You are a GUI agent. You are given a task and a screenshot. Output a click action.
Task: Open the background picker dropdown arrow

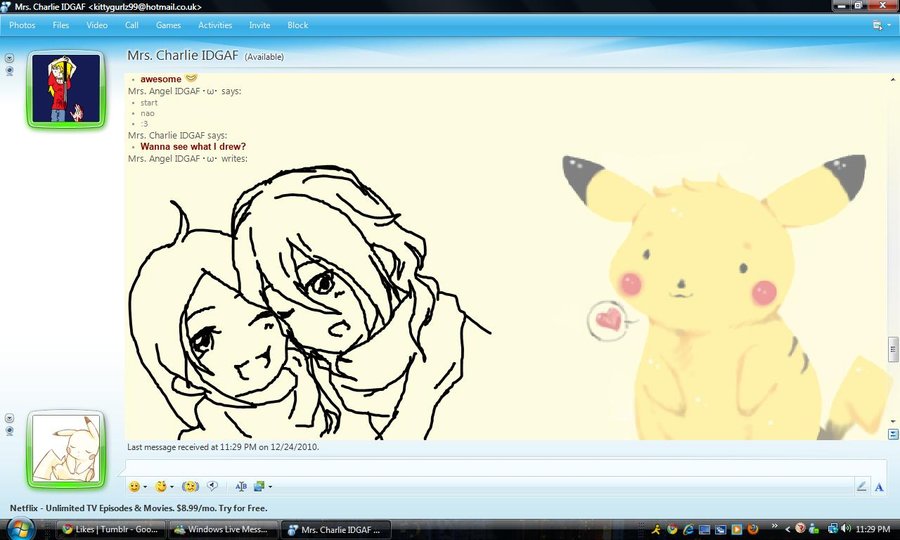coord(270,487)
